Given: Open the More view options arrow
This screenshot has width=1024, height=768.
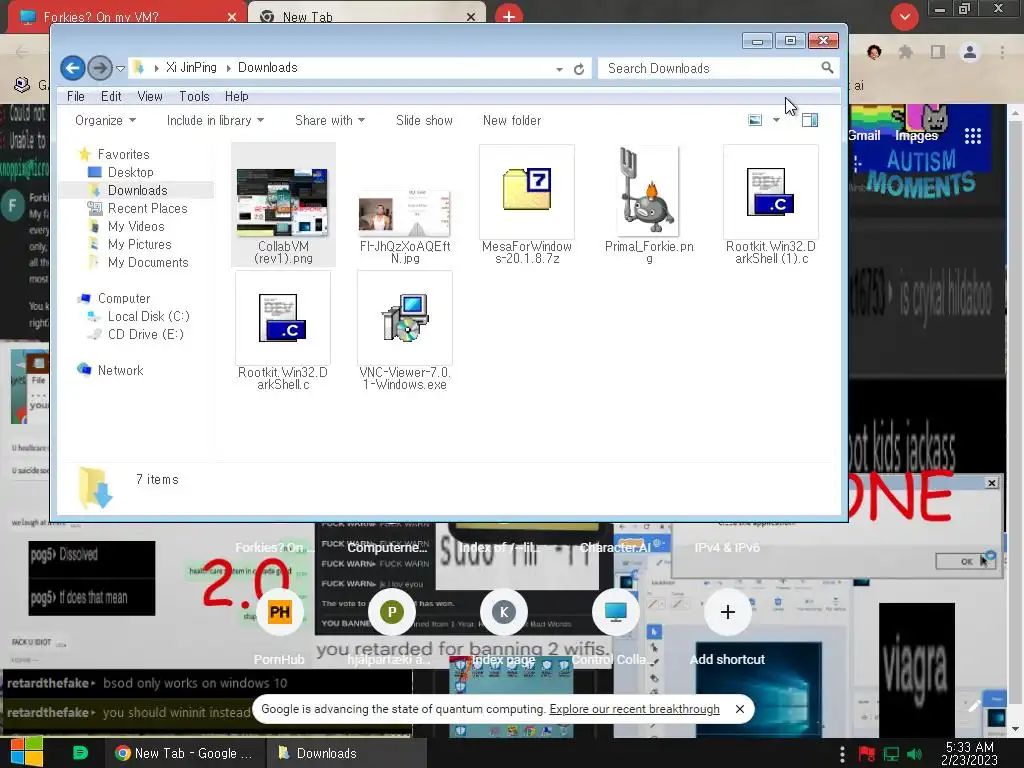Looking at the screenshot, I should coord(776,120).
